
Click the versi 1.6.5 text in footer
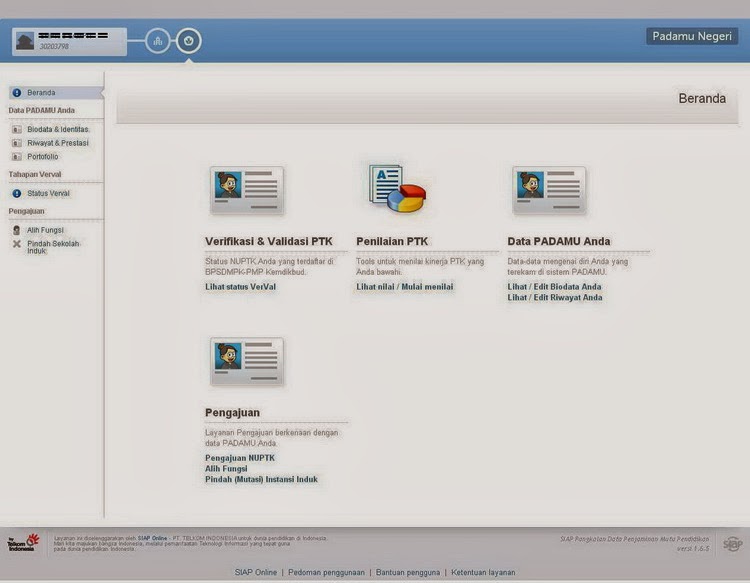point(693,549)
